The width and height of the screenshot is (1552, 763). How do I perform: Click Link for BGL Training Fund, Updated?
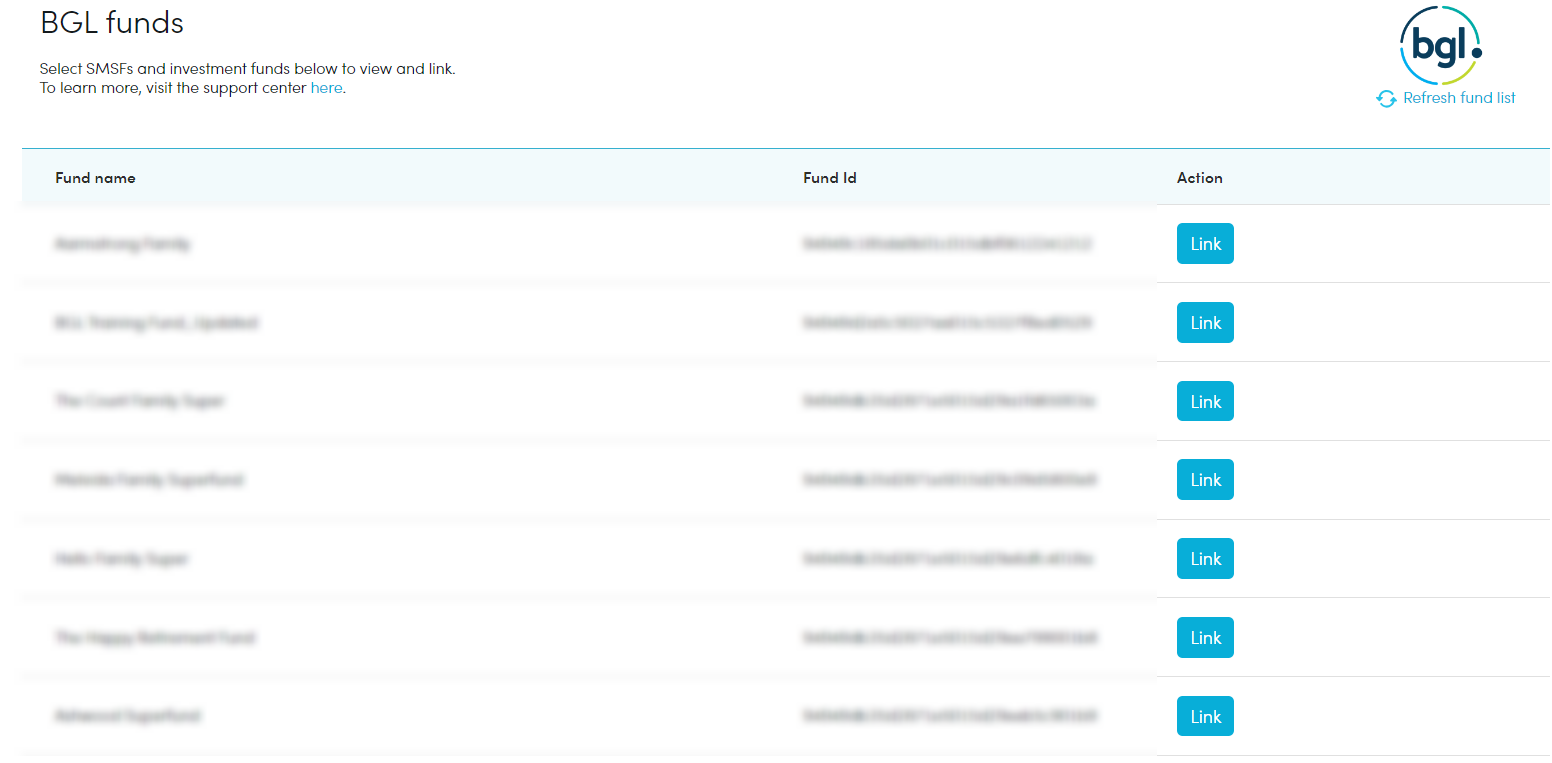pos(1205,323)
